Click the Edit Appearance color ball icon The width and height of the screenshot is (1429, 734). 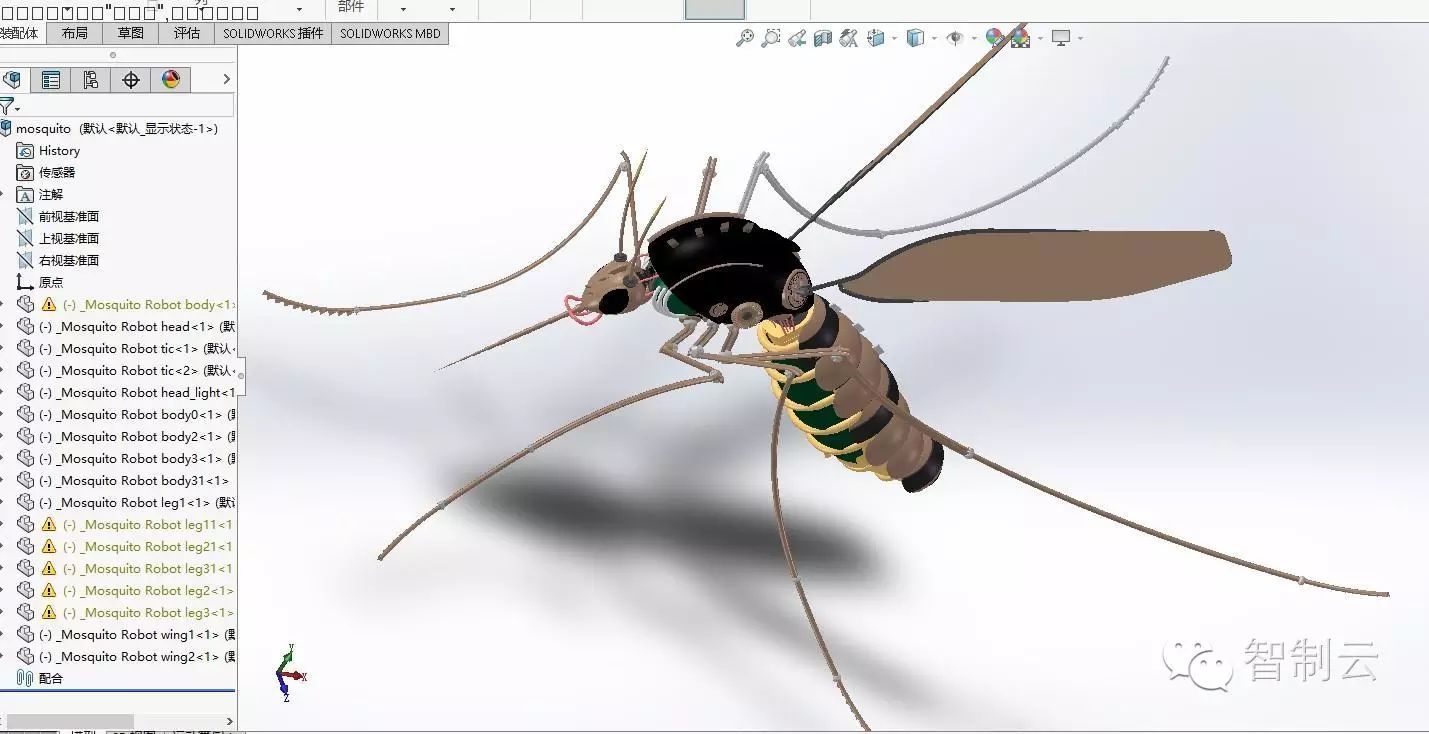coord(994,38)
